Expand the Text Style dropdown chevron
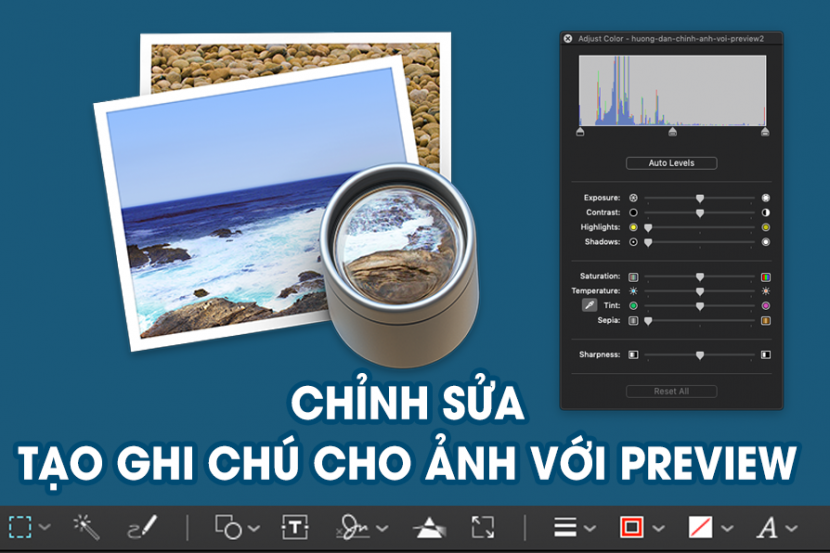This screenshot has width=830, height=553. coord(791,528)
